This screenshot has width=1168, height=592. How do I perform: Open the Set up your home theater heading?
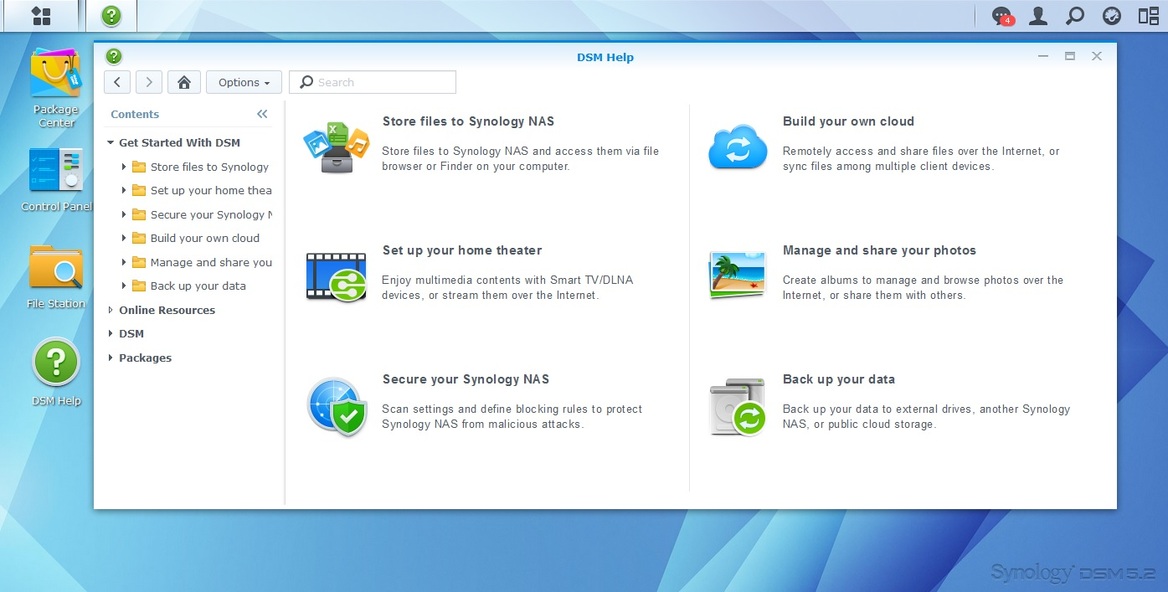point(462,250)
